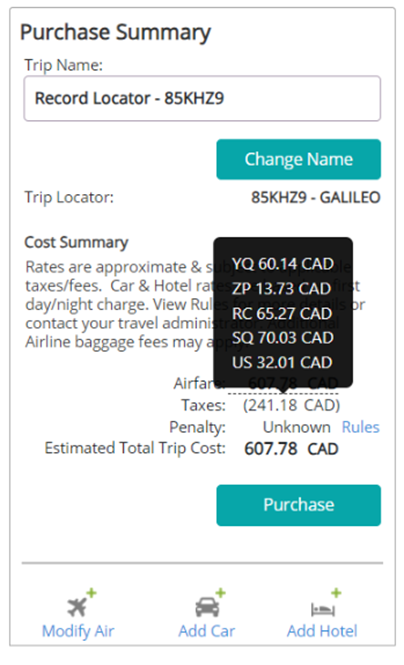
Task: Click the green plus beside the bed icon
Action: point(336,592)
